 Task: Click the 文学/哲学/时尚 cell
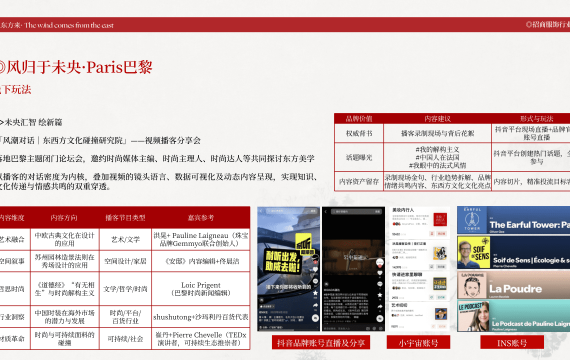(x=125, y=289)
